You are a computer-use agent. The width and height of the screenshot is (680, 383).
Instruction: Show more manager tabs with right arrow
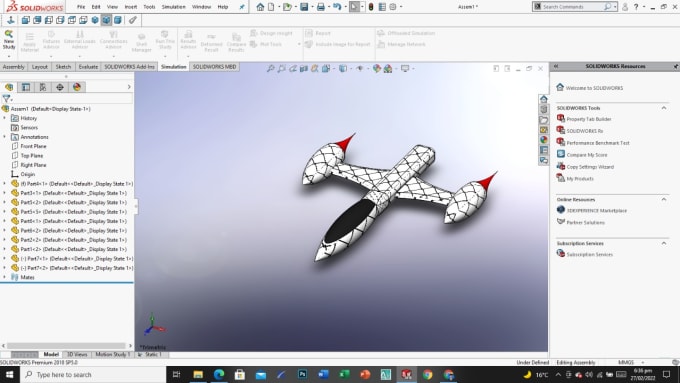pos(129,87)
